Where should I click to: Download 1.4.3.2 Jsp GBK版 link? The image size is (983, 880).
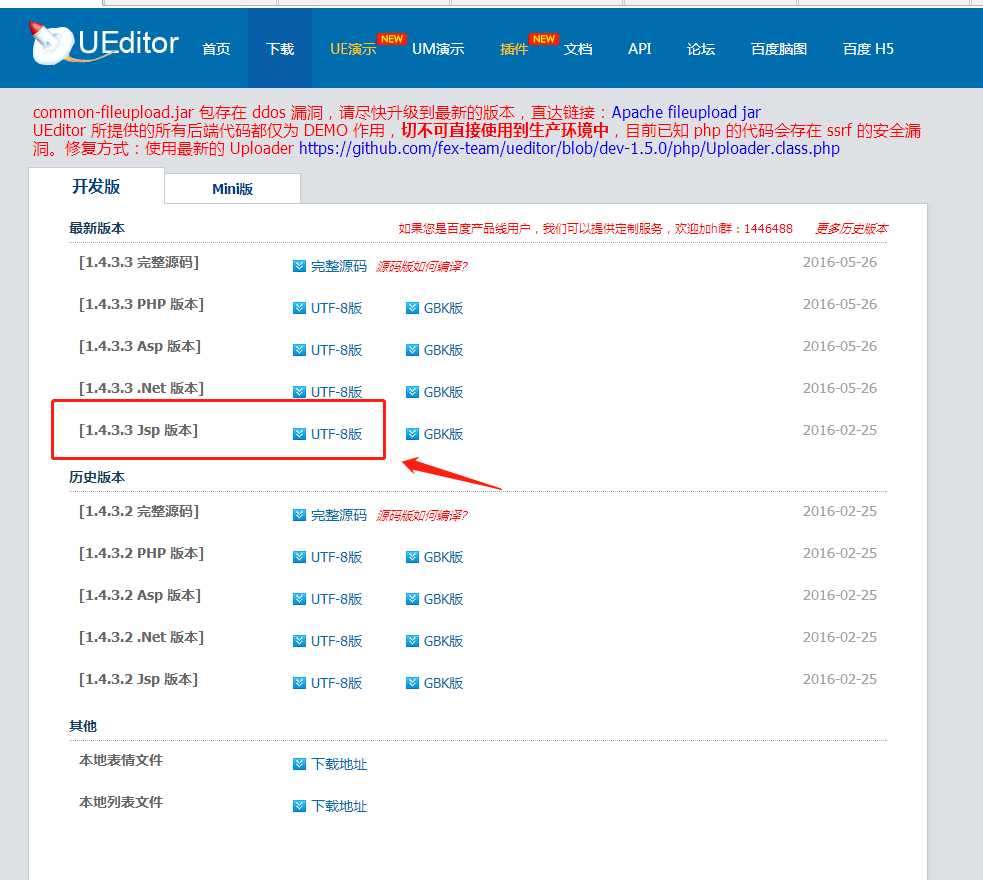443,683
